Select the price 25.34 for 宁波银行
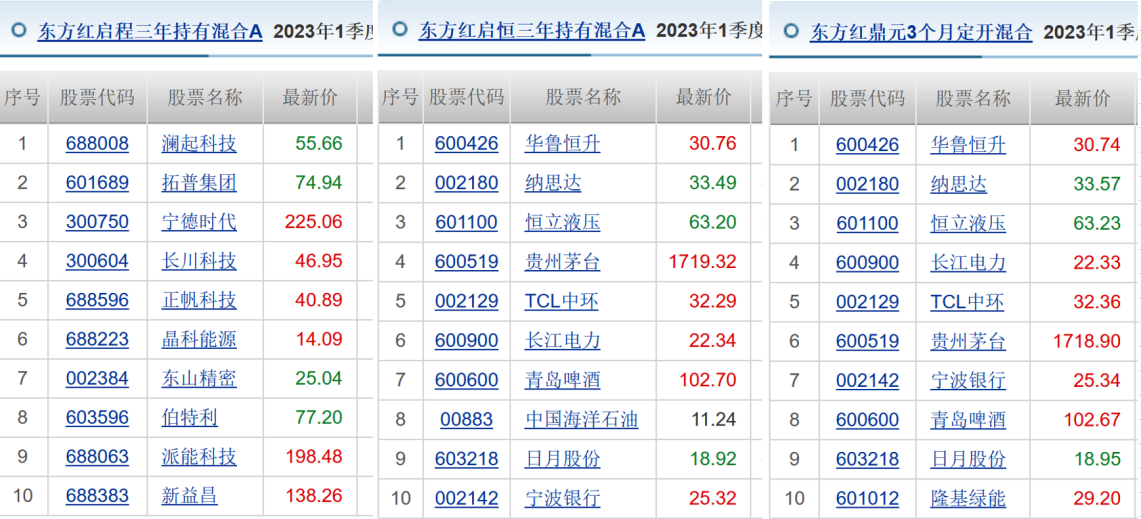The width and height of the screenshot is (1141, 519). tap(1097, 381)
